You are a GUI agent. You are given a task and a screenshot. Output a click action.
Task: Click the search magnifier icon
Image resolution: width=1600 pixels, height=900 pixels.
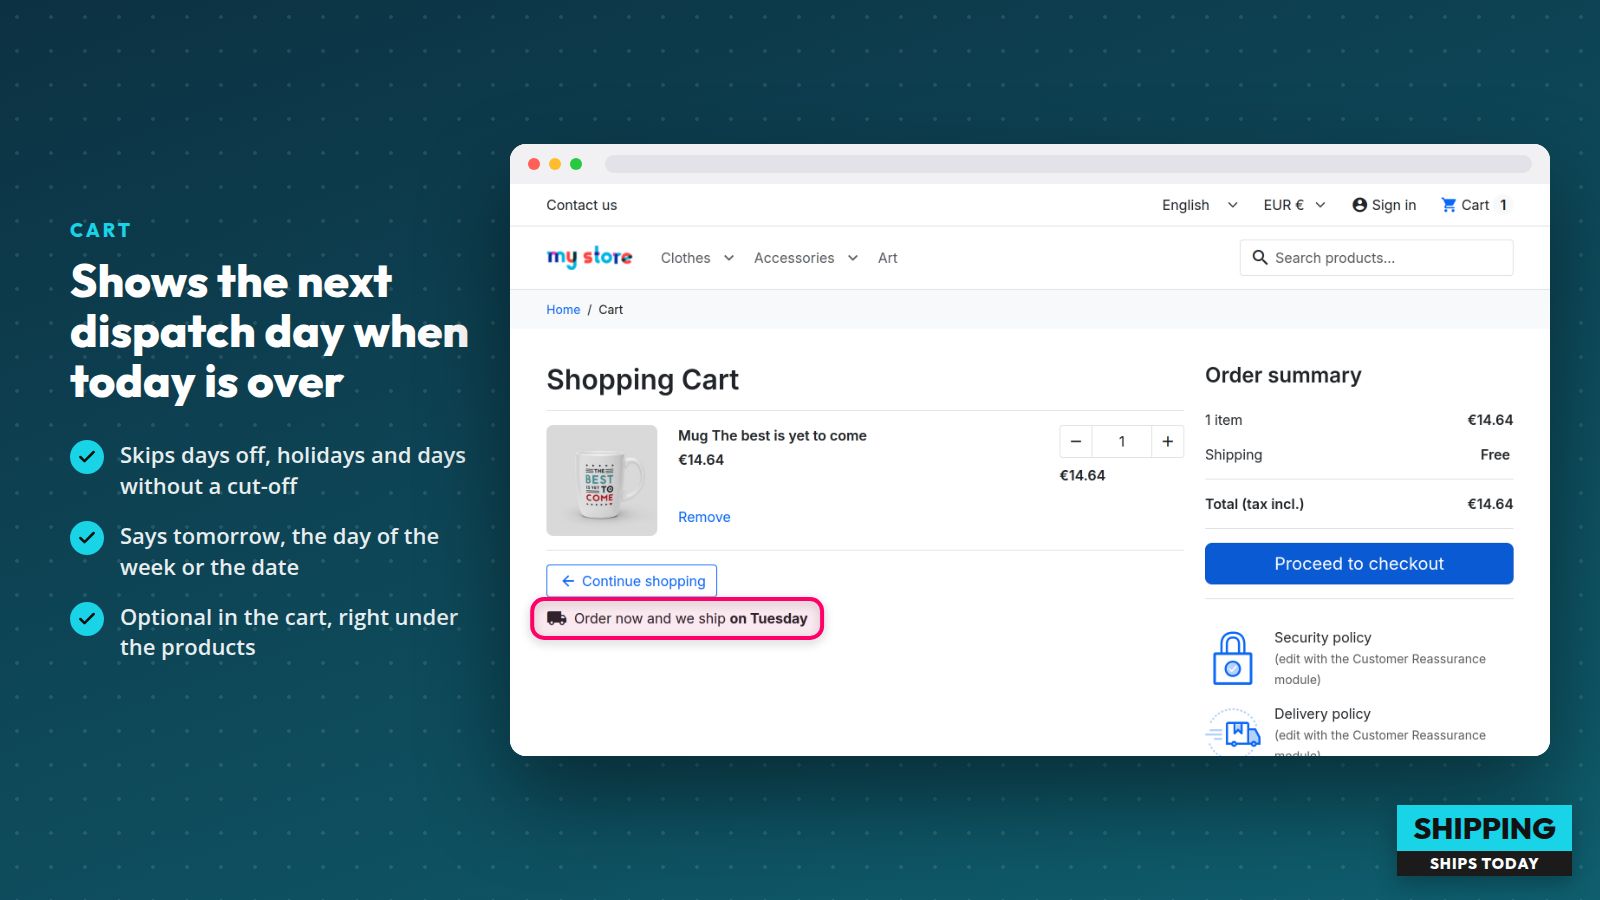[1260, 257]
